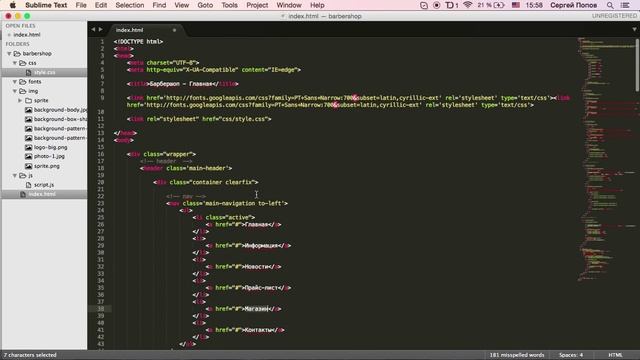Close the index.html tab
The height and width of the screenshot is (360, 640).
pyautogui.click(x=174, y=30)
